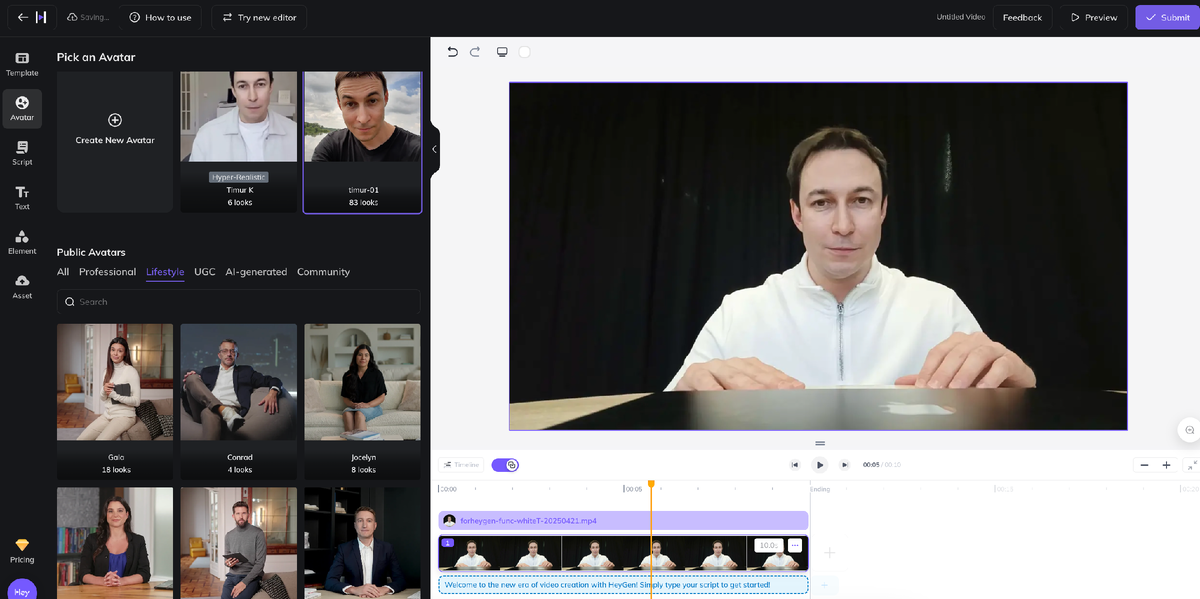Image resolution: width=1200 pixels, height=599 pixels.
Task: Choose the Conrad public avatar
Action: pos(239,402)
